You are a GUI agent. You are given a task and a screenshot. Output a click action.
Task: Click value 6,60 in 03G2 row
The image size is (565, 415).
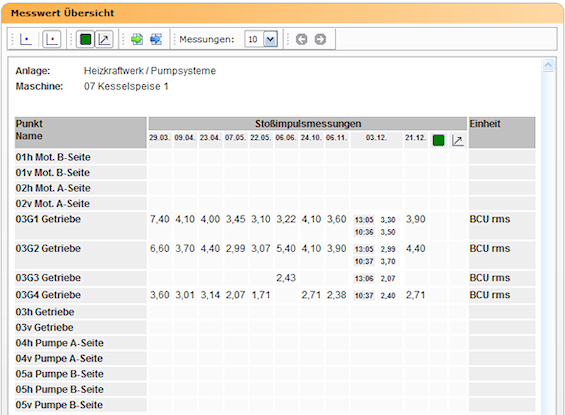tap(160, 248)
